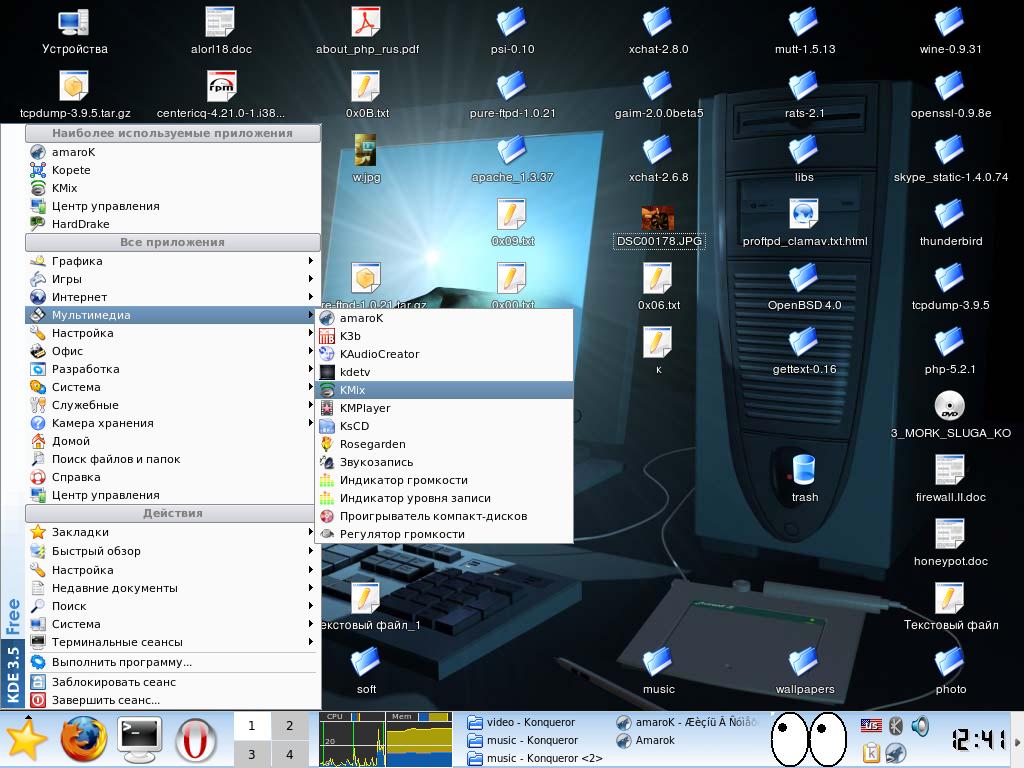The height and width of the screenshot is (768, 1024).
Task: Launch KMPlayer from the submenu
Action: coord(444,408)
